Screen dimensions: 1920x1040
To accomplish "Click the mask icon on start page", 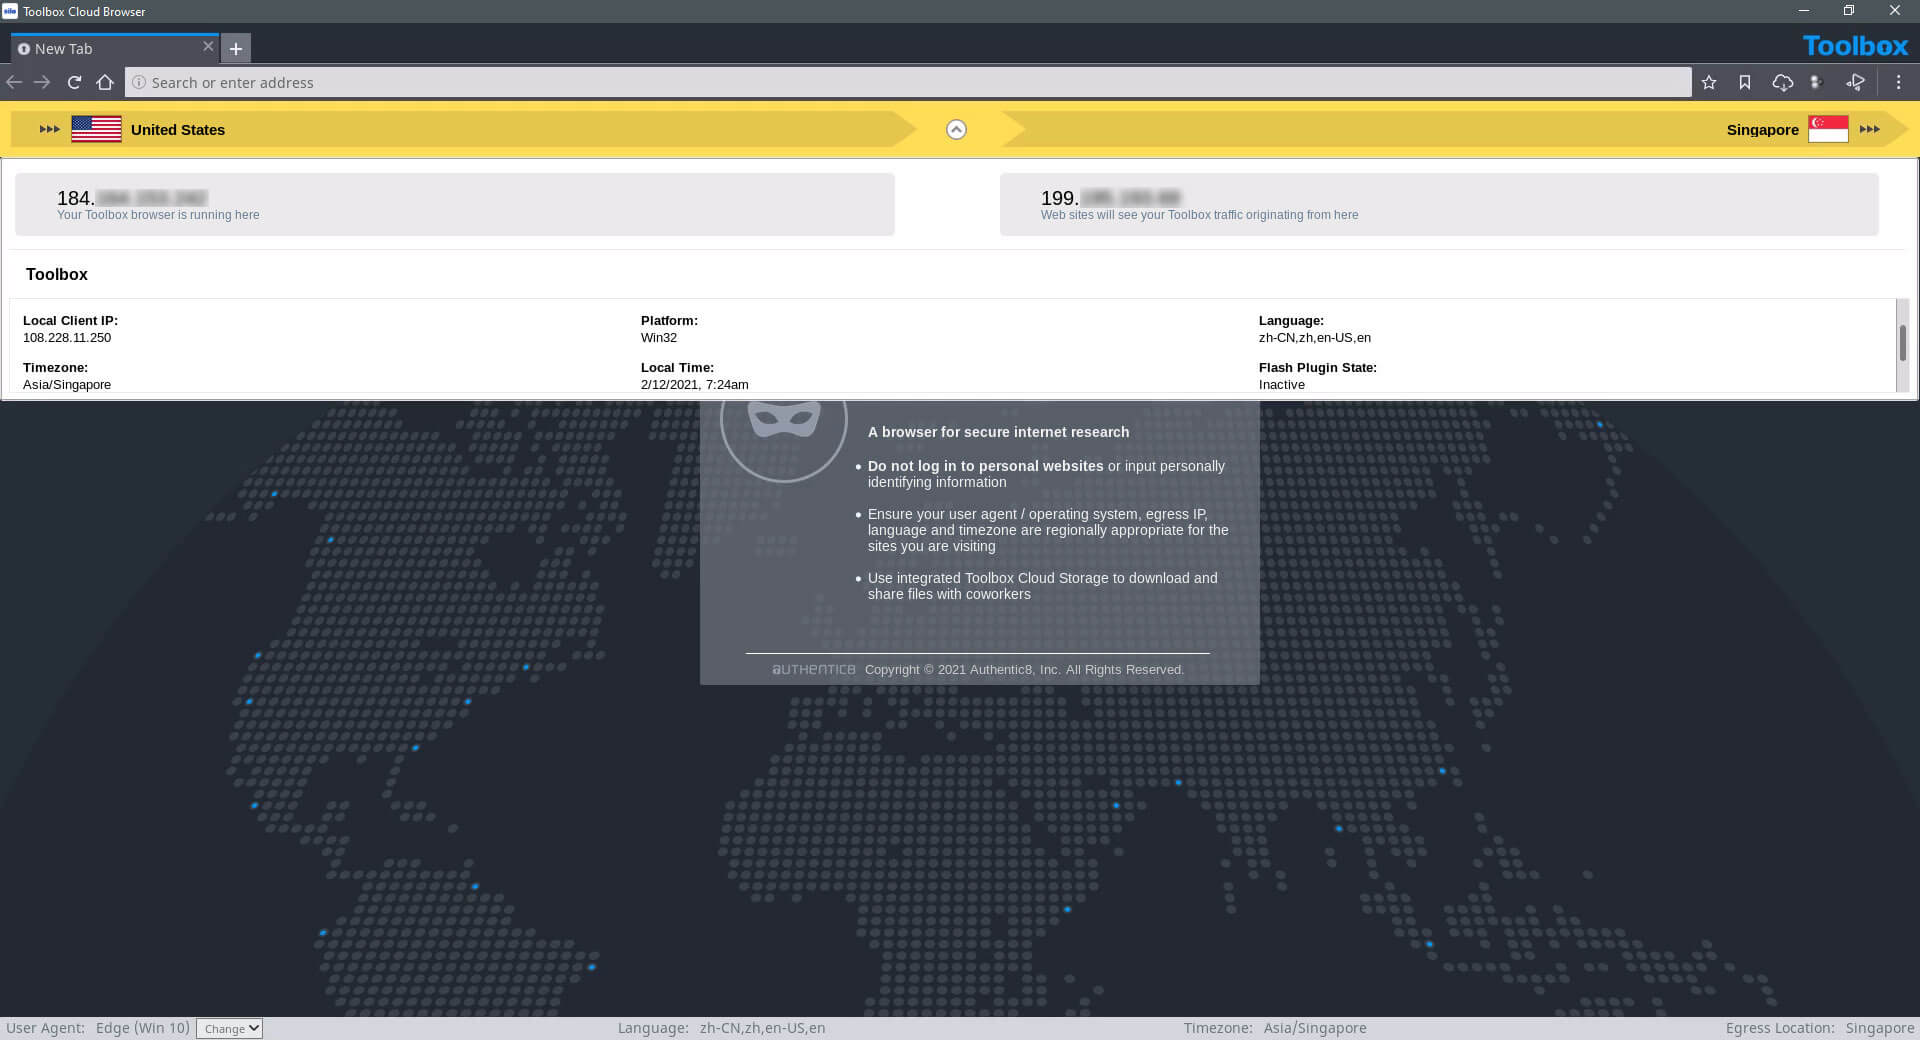I will [784, 420].
